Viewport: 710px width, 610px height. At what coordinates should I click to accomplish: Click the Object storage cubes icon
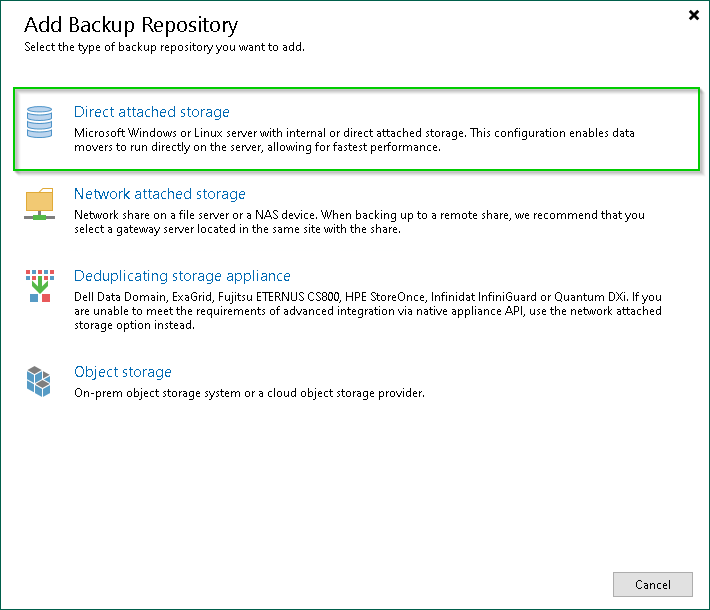pos(40,381)
